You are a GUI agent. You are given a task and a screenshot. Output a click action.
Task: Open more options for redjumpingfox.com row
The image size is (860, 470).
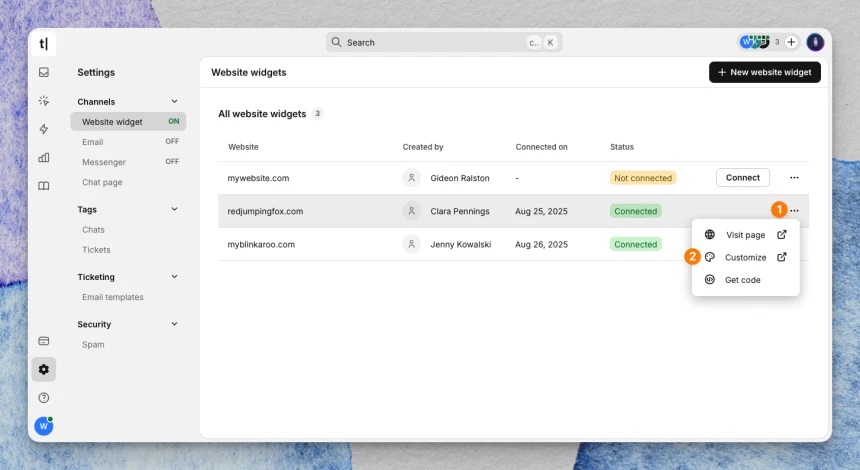point(794,211)
